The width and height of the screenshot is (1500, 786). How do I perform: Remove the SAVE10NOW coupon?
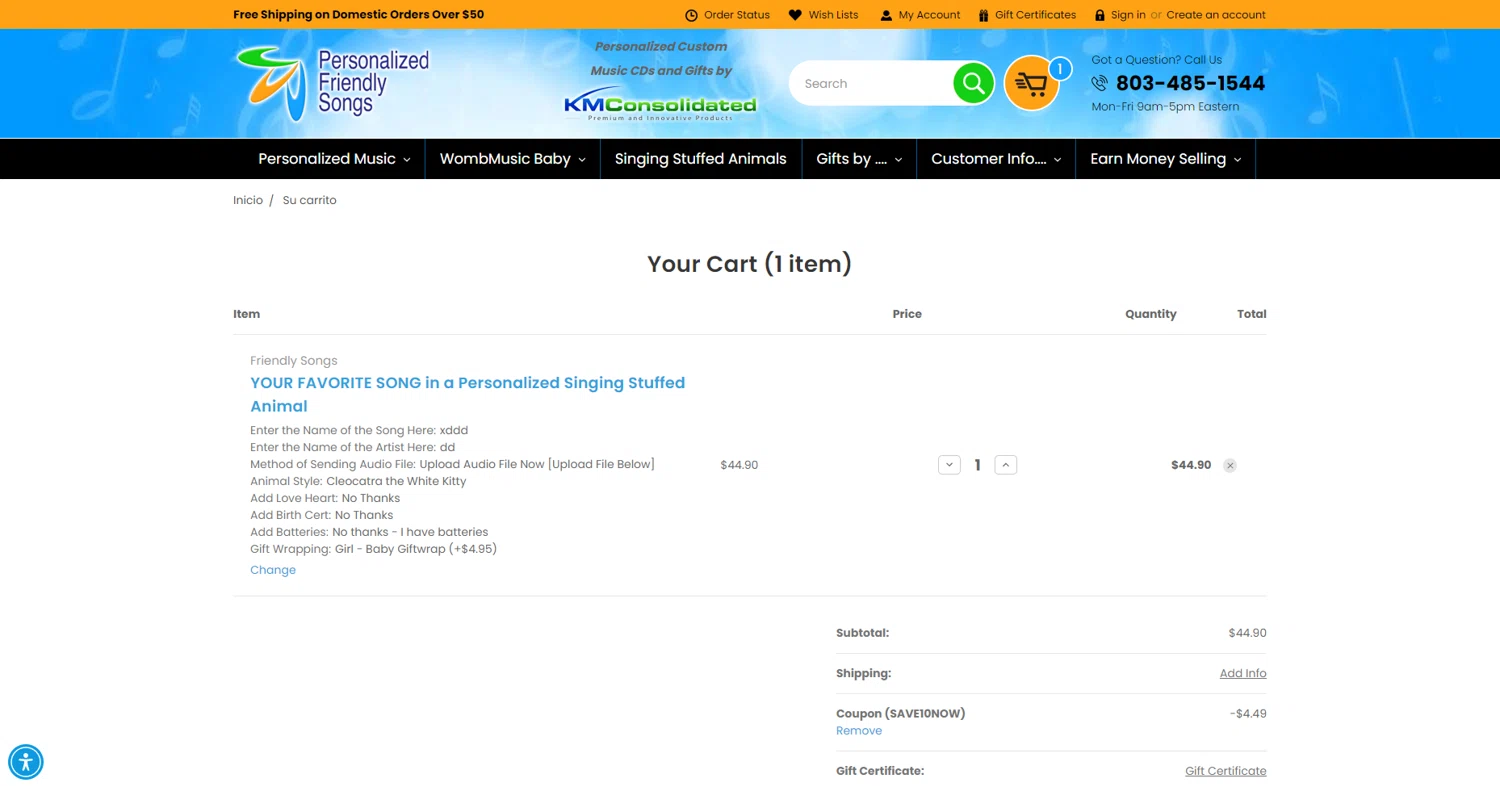coord(859,731)
